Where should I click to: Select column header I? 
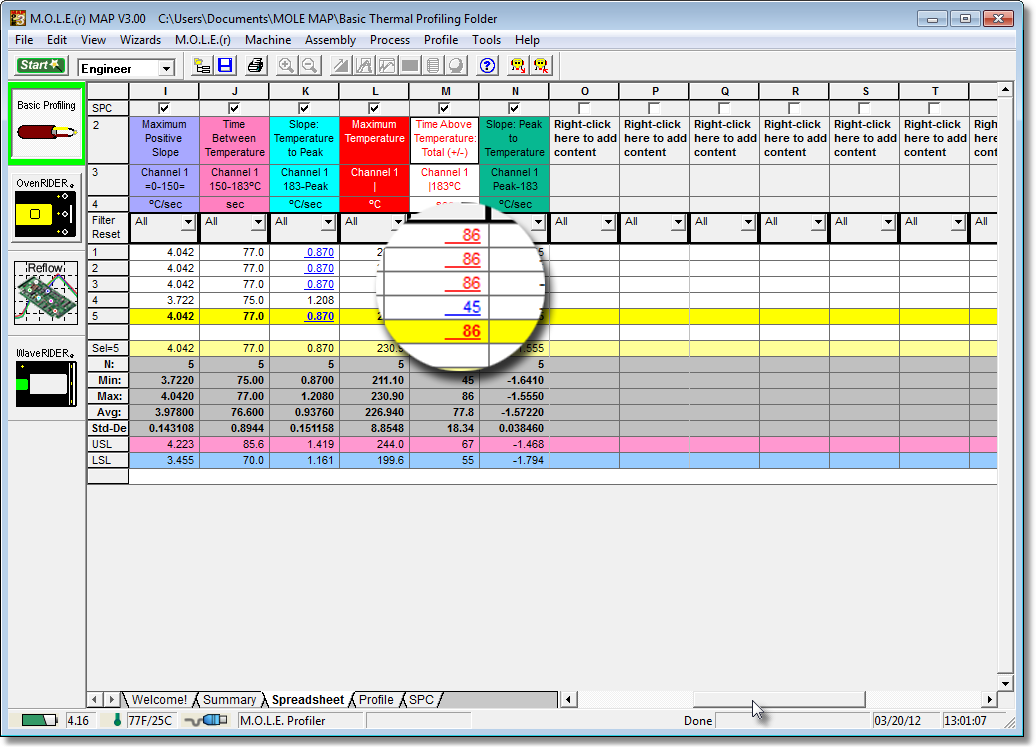[165, 91]
